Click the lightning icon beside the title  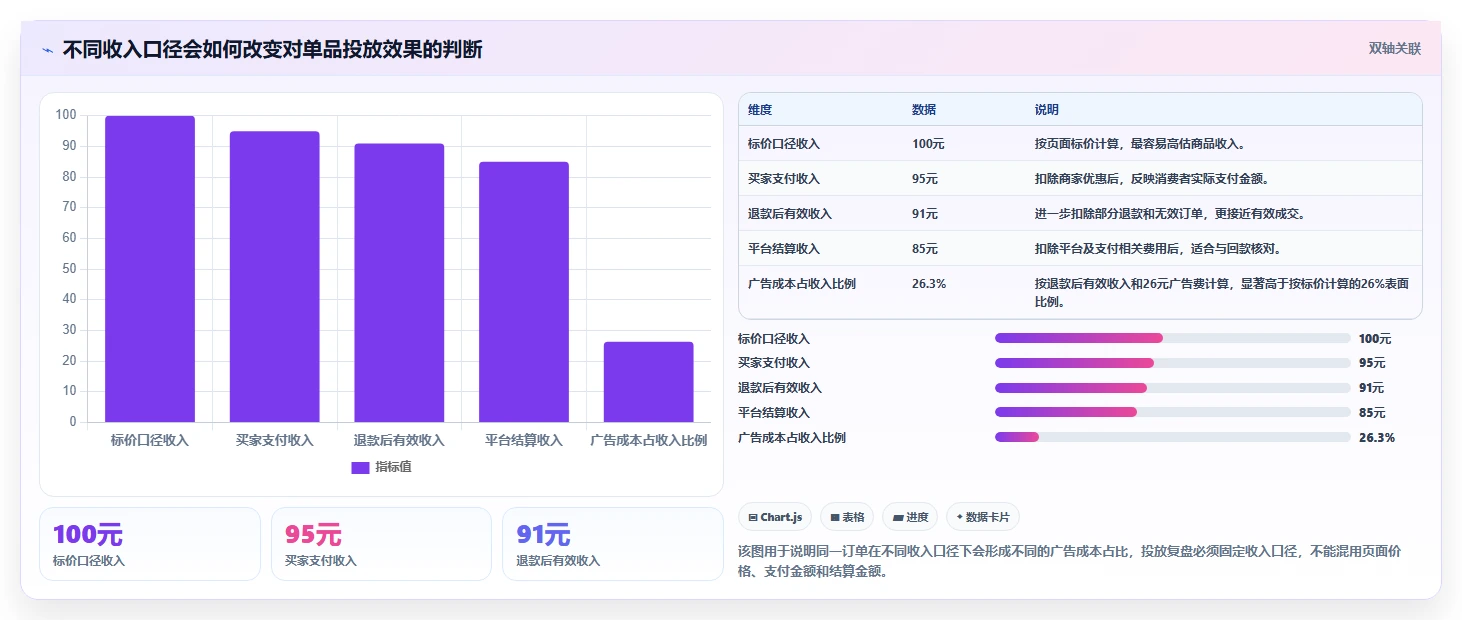(x=47, y=50)
